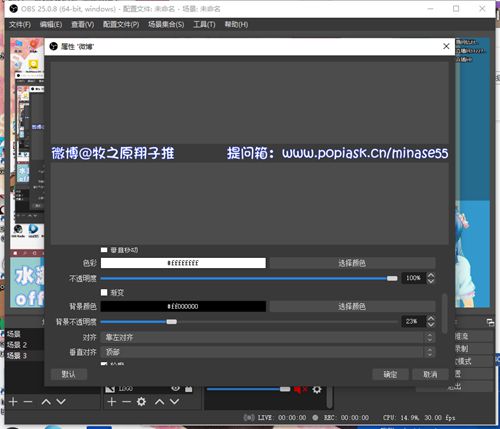Open the 查看(V) menu

(83, 24)
